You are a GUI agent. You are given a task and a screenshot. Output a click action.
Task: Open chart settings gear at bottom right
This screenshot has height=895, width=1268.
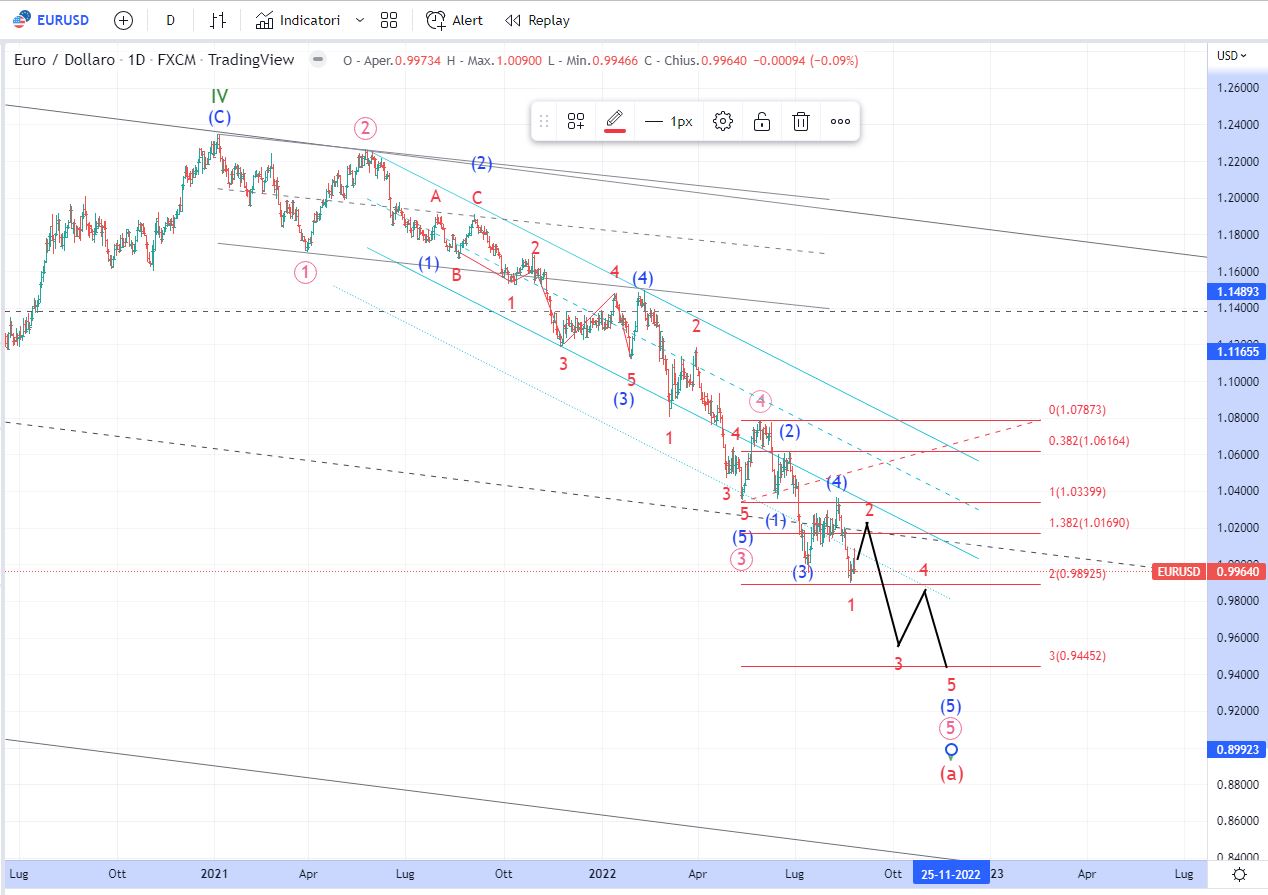[x=1239, y=874]
